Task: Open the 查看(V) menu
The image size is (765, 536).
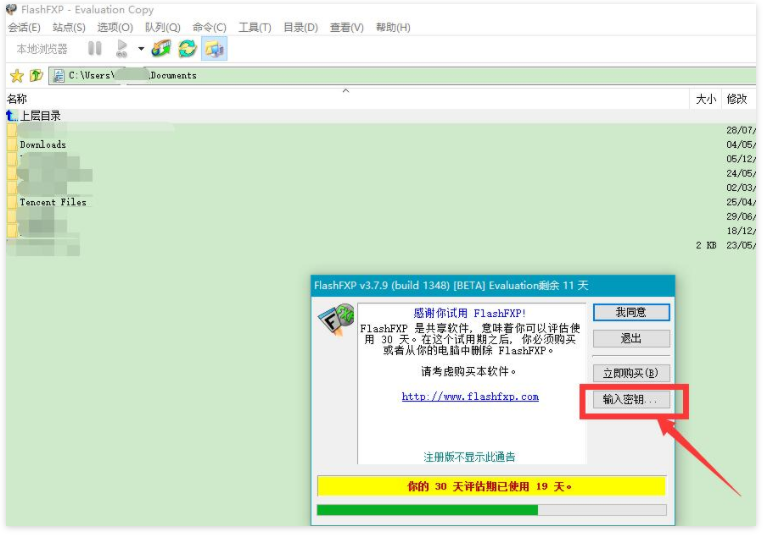Action: [346, 27]
